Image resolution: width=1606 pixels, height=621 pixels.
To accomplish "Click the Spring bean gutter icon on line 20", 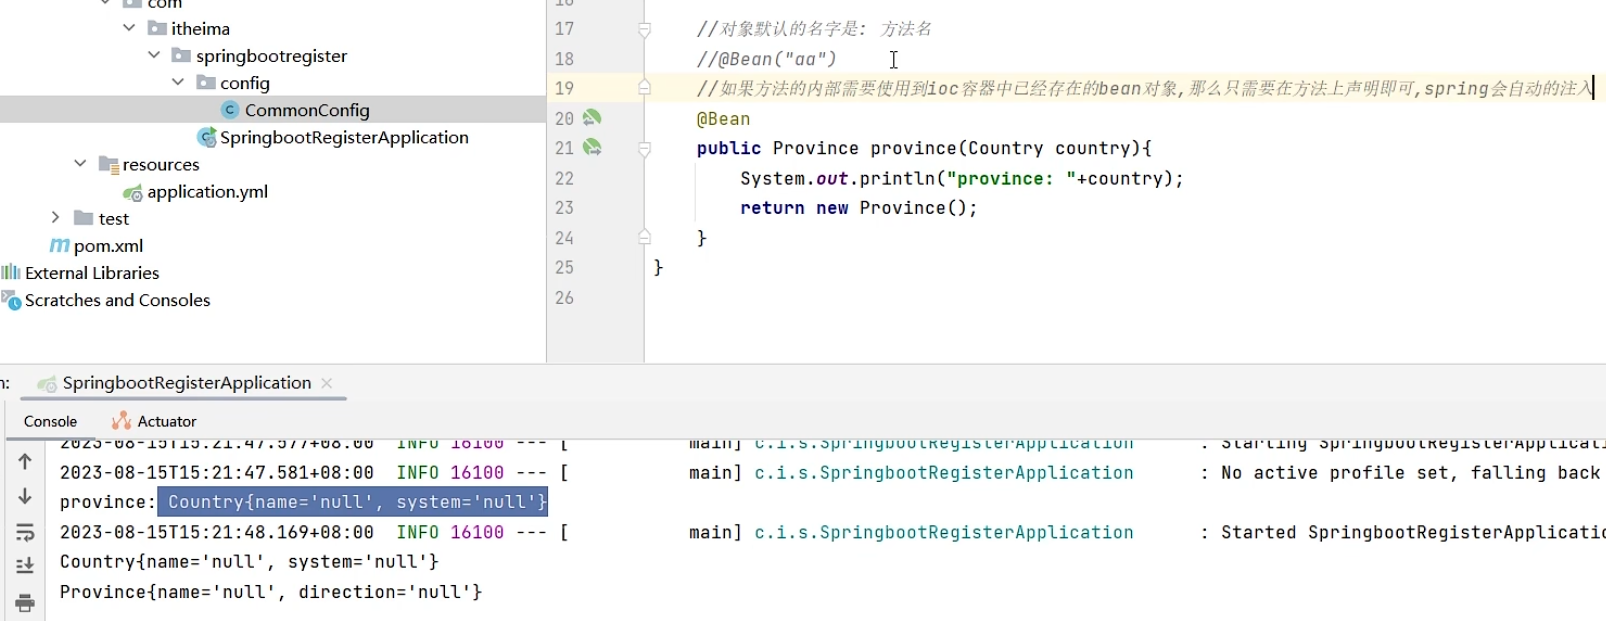I will coord(592,118).
